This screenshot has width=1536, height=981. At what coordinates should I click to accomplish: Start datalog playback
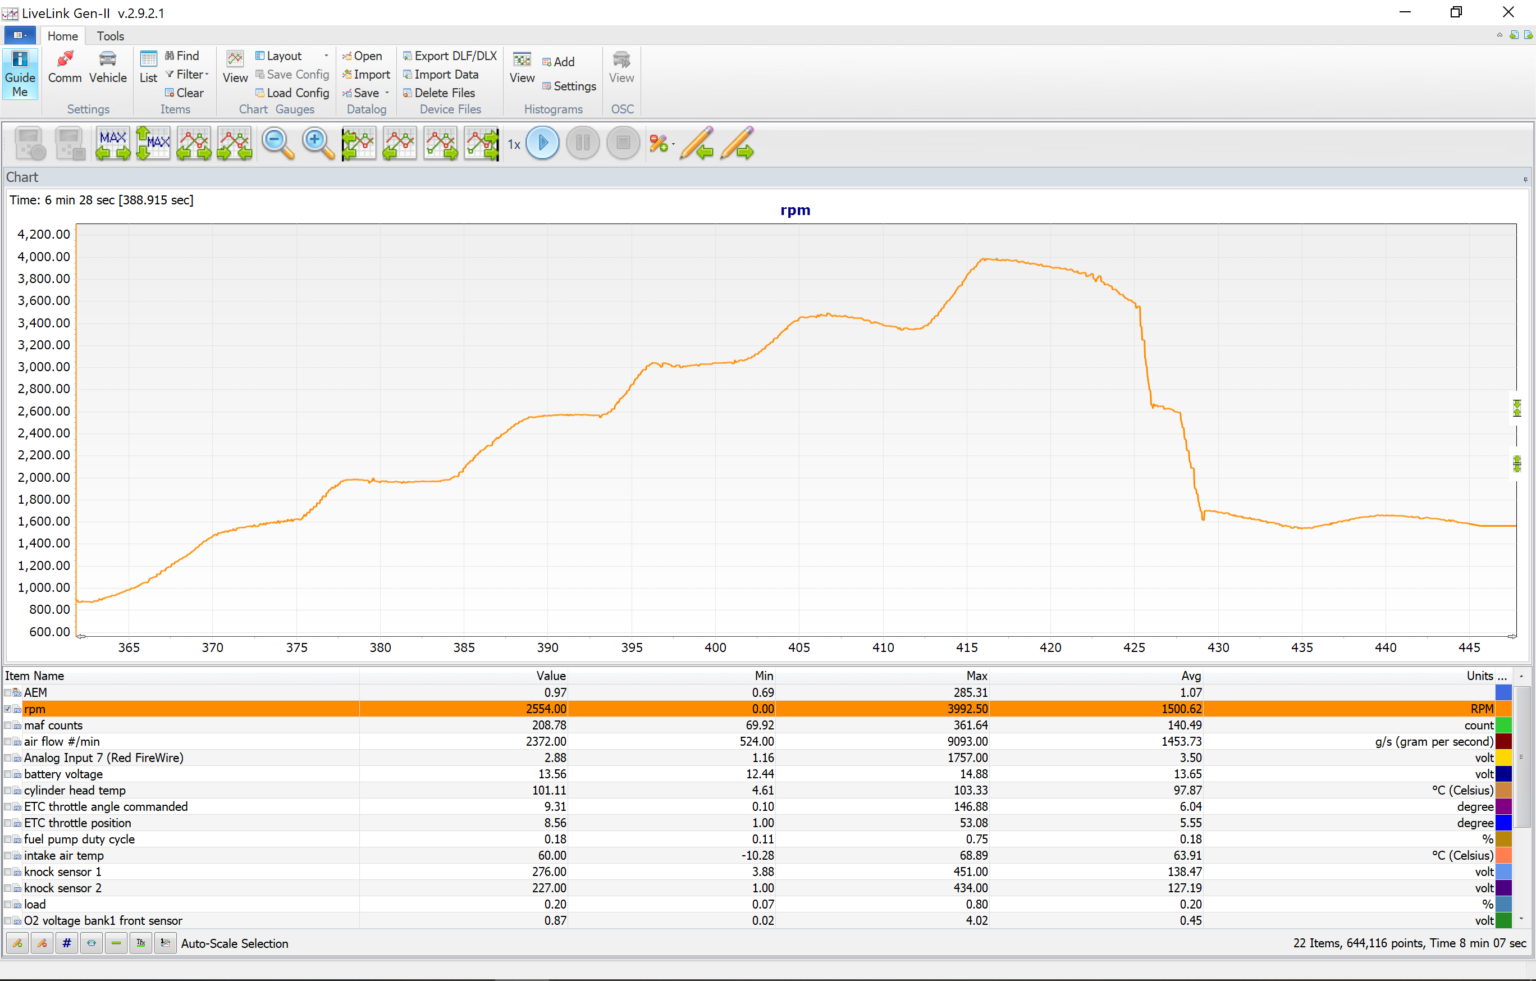(x=543, y=144)
